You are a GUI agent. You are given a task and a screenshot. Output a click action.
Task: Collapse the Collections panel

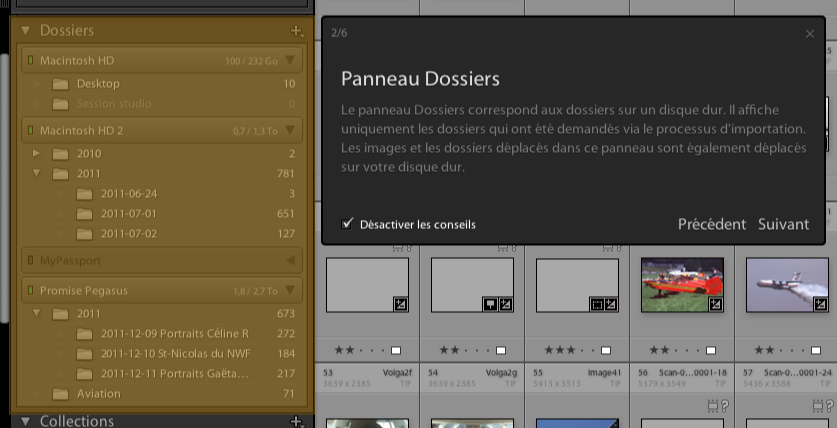(25, 422)
